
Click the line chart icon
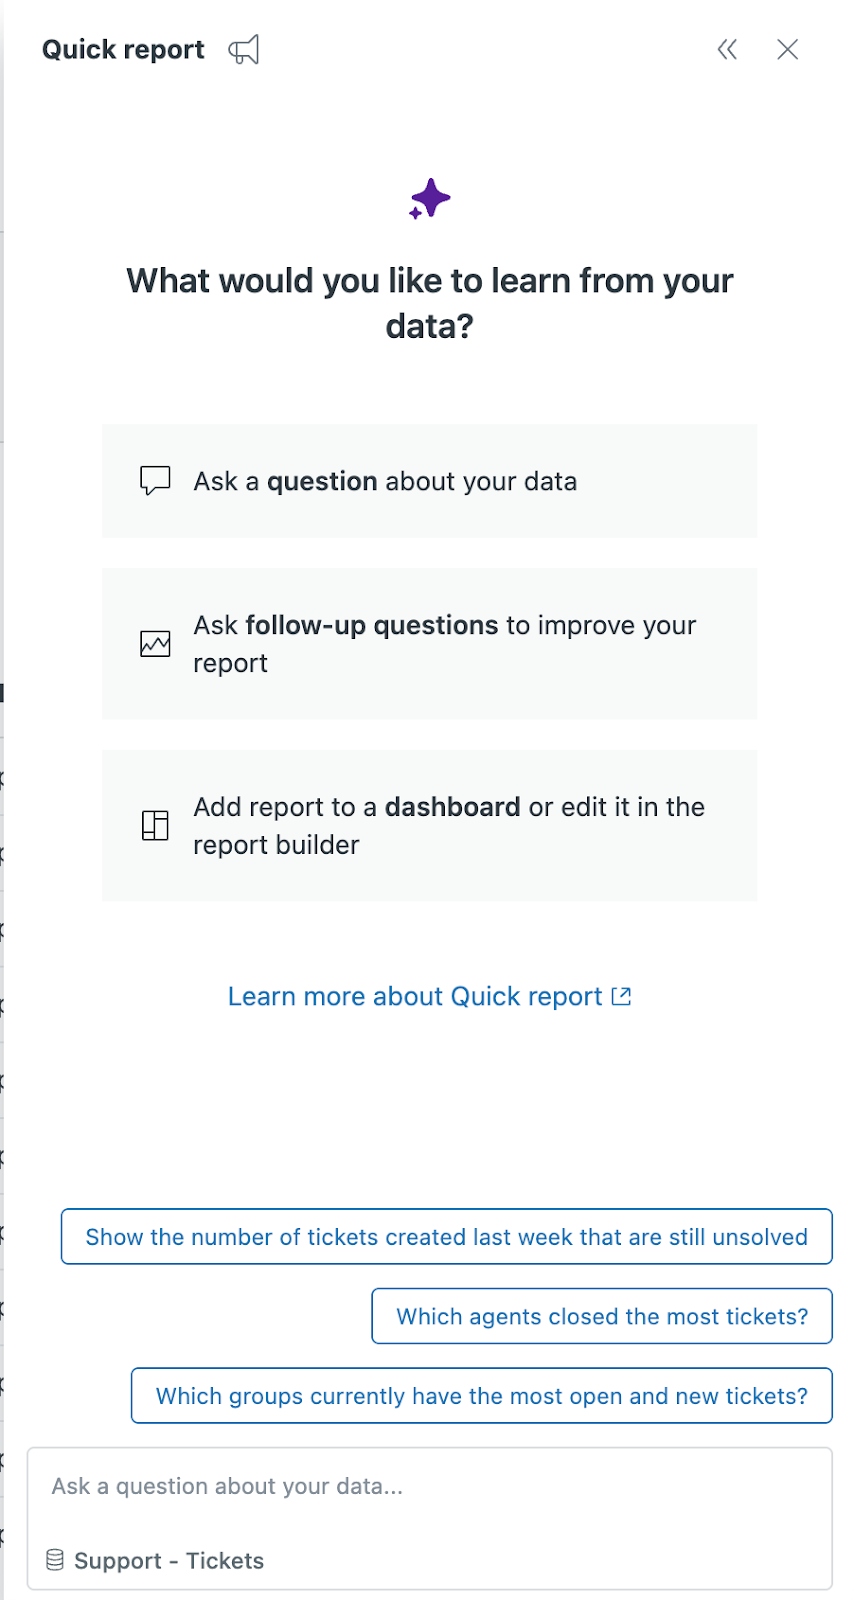coord(155,644)
